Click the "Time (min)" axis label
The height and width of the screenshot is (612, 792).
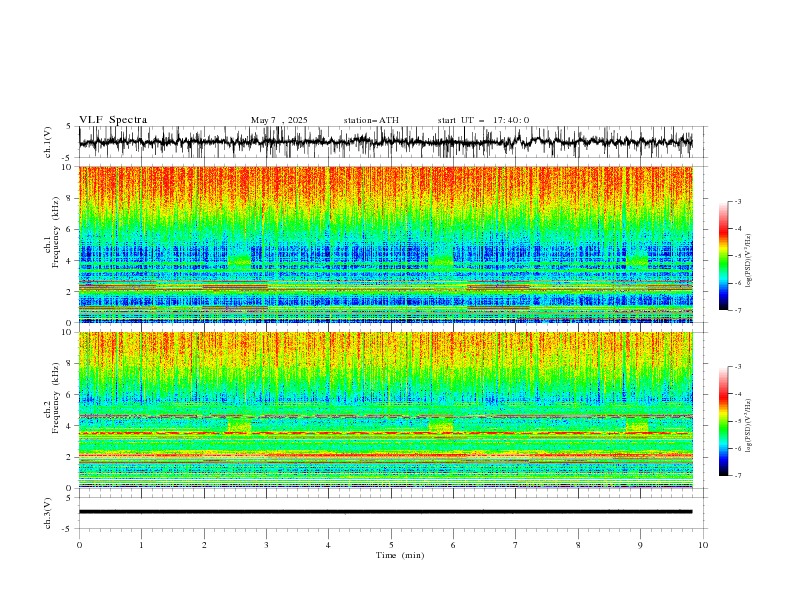point(400,555)
